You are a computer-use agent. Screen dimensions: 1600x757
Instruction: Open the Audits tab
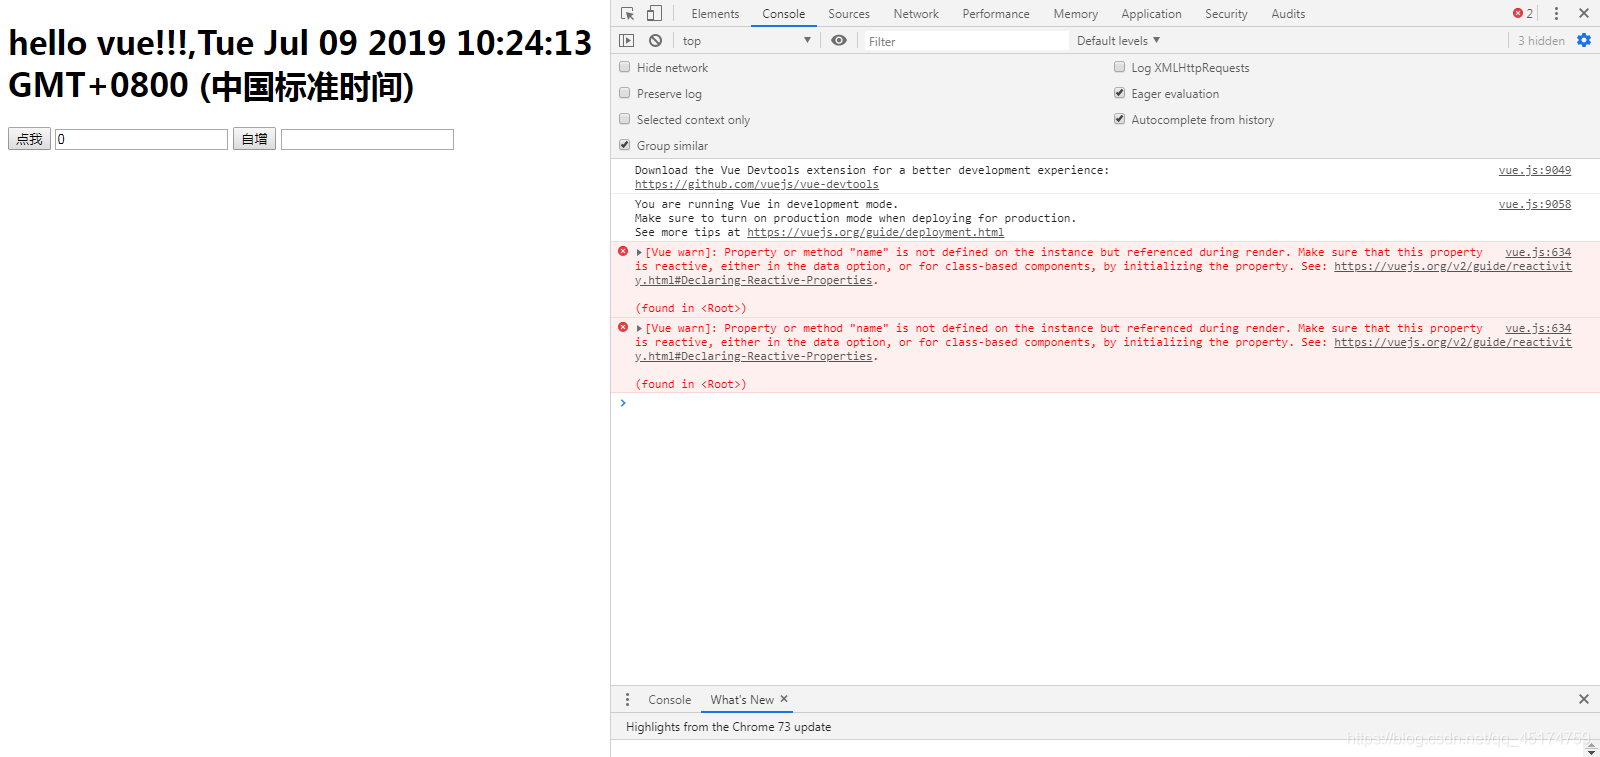click(x=1288, y=14)
